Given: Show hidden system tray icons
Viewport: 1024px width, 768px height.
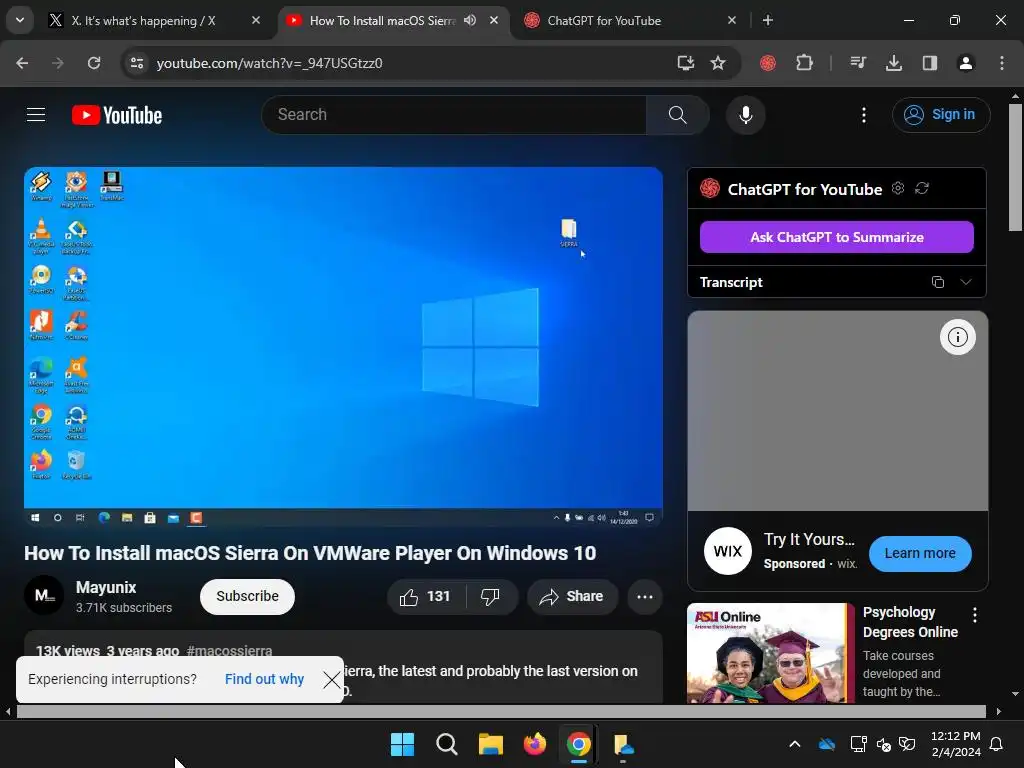Looking at the screenshot, I should pyautogui.click(x=794, y=744).
